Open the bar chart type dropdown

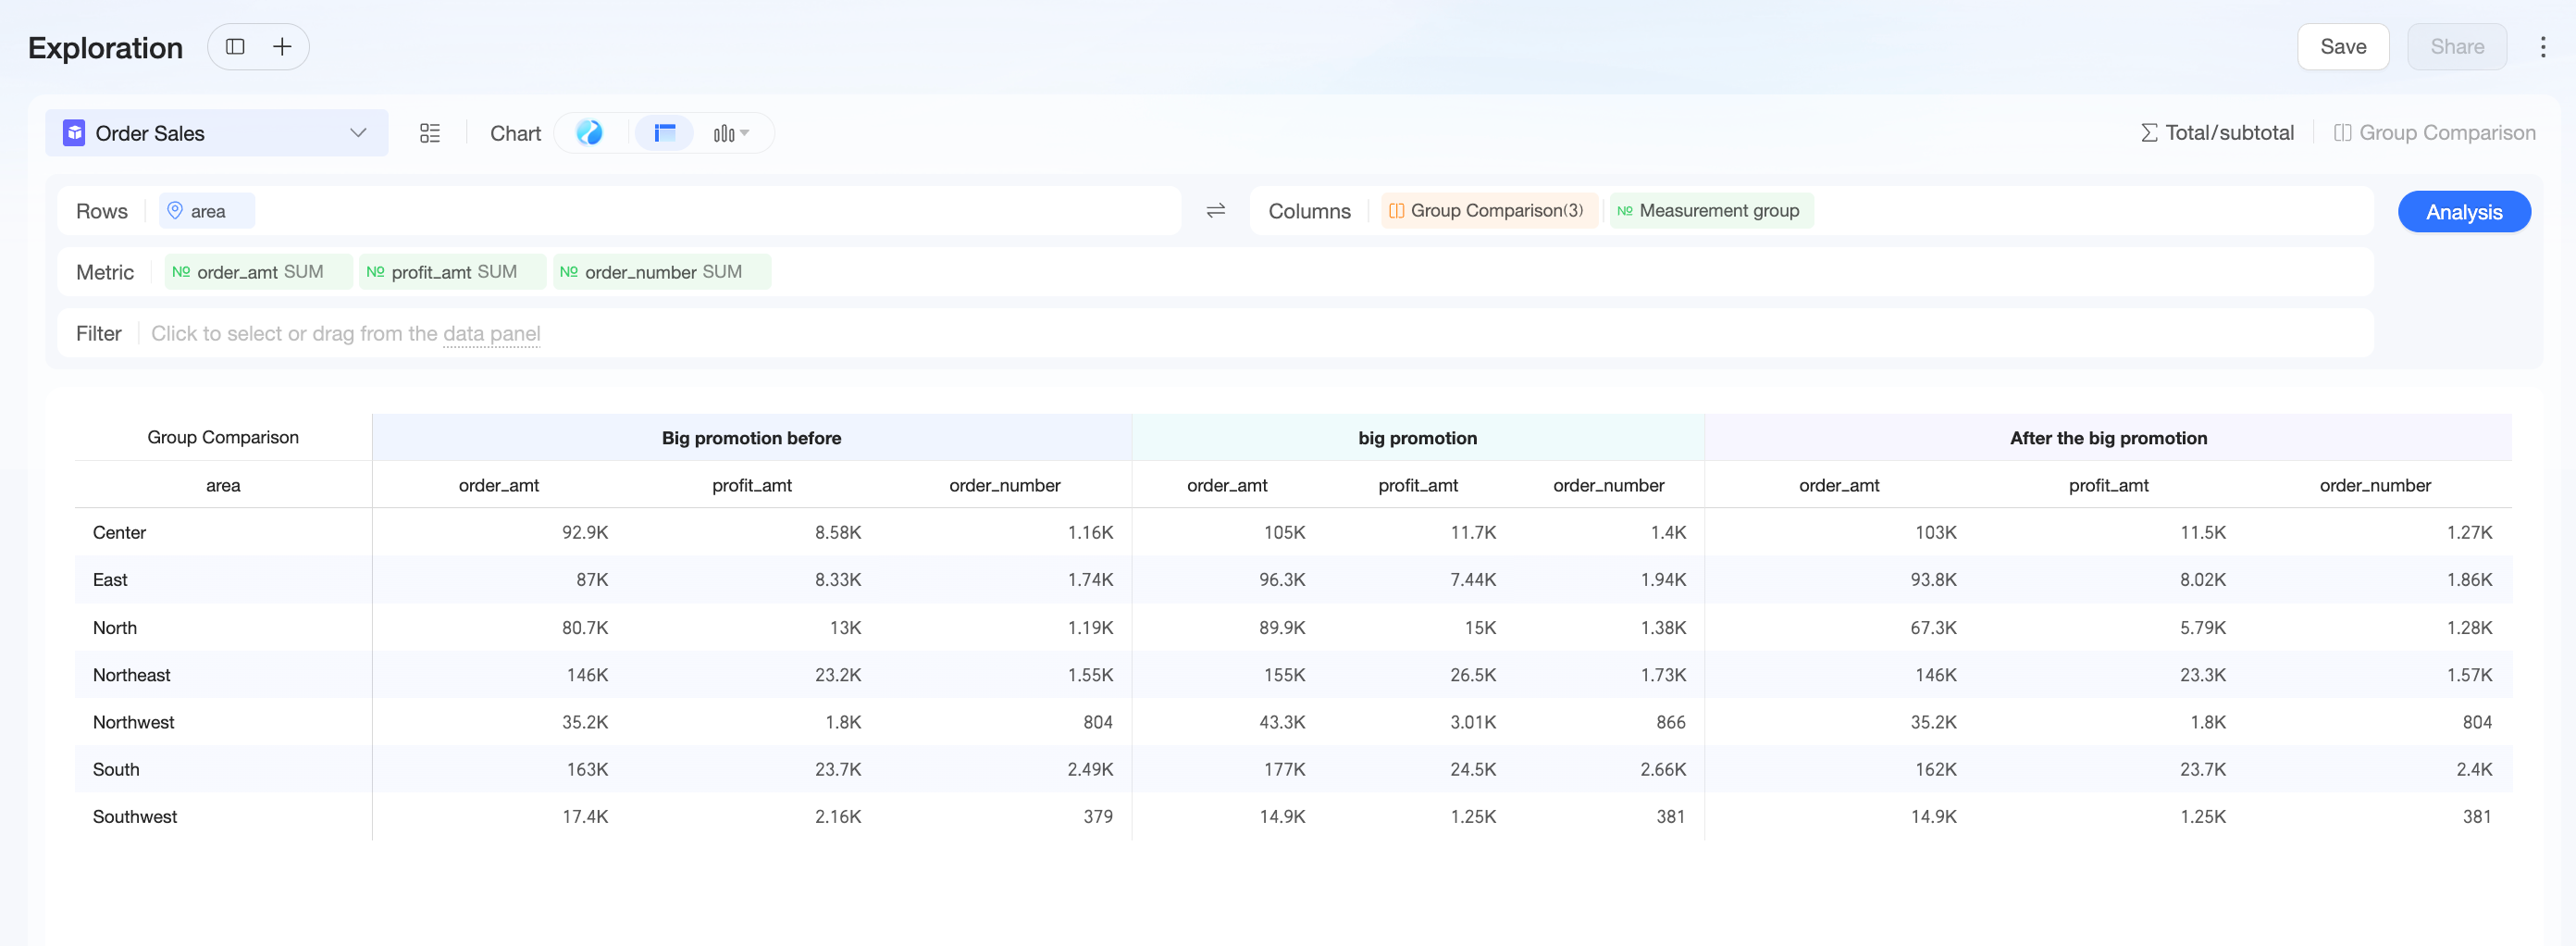click(731, 133)
